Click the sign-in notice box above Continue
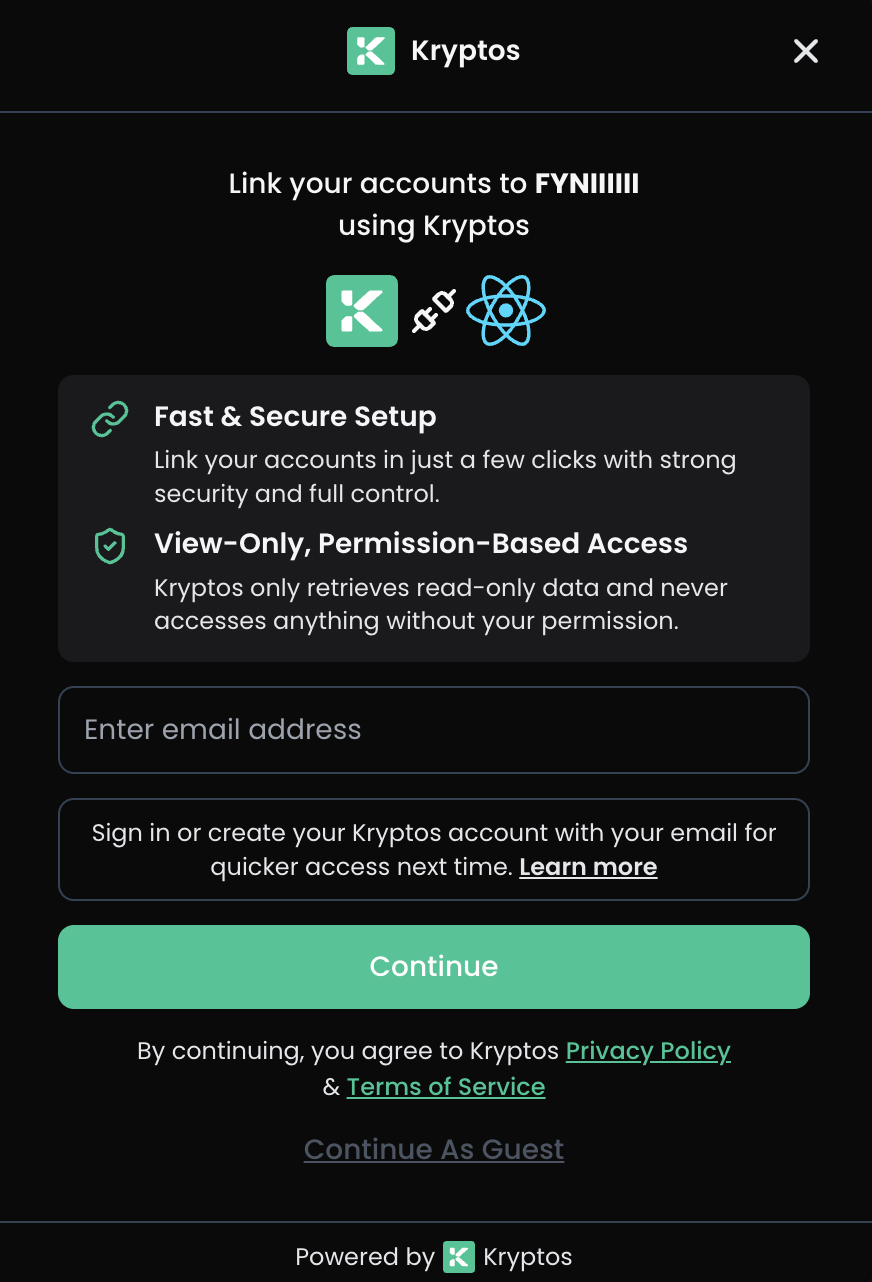The image size is (872, 1282). click(x=433, y=849)
